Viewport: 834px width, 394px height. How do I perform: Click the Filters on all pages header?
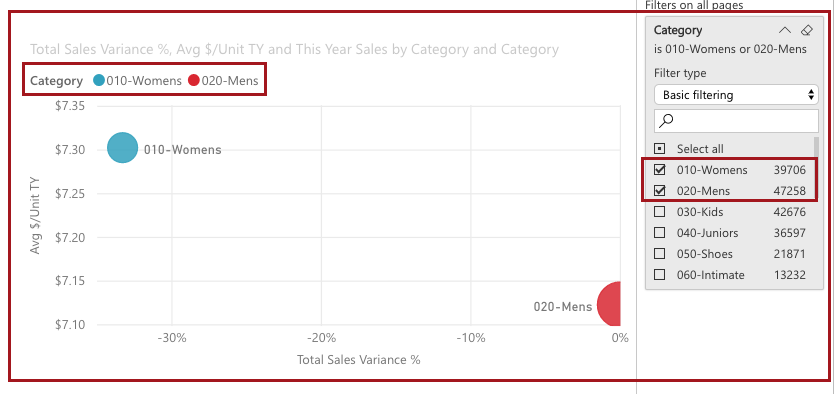(694, 5)
